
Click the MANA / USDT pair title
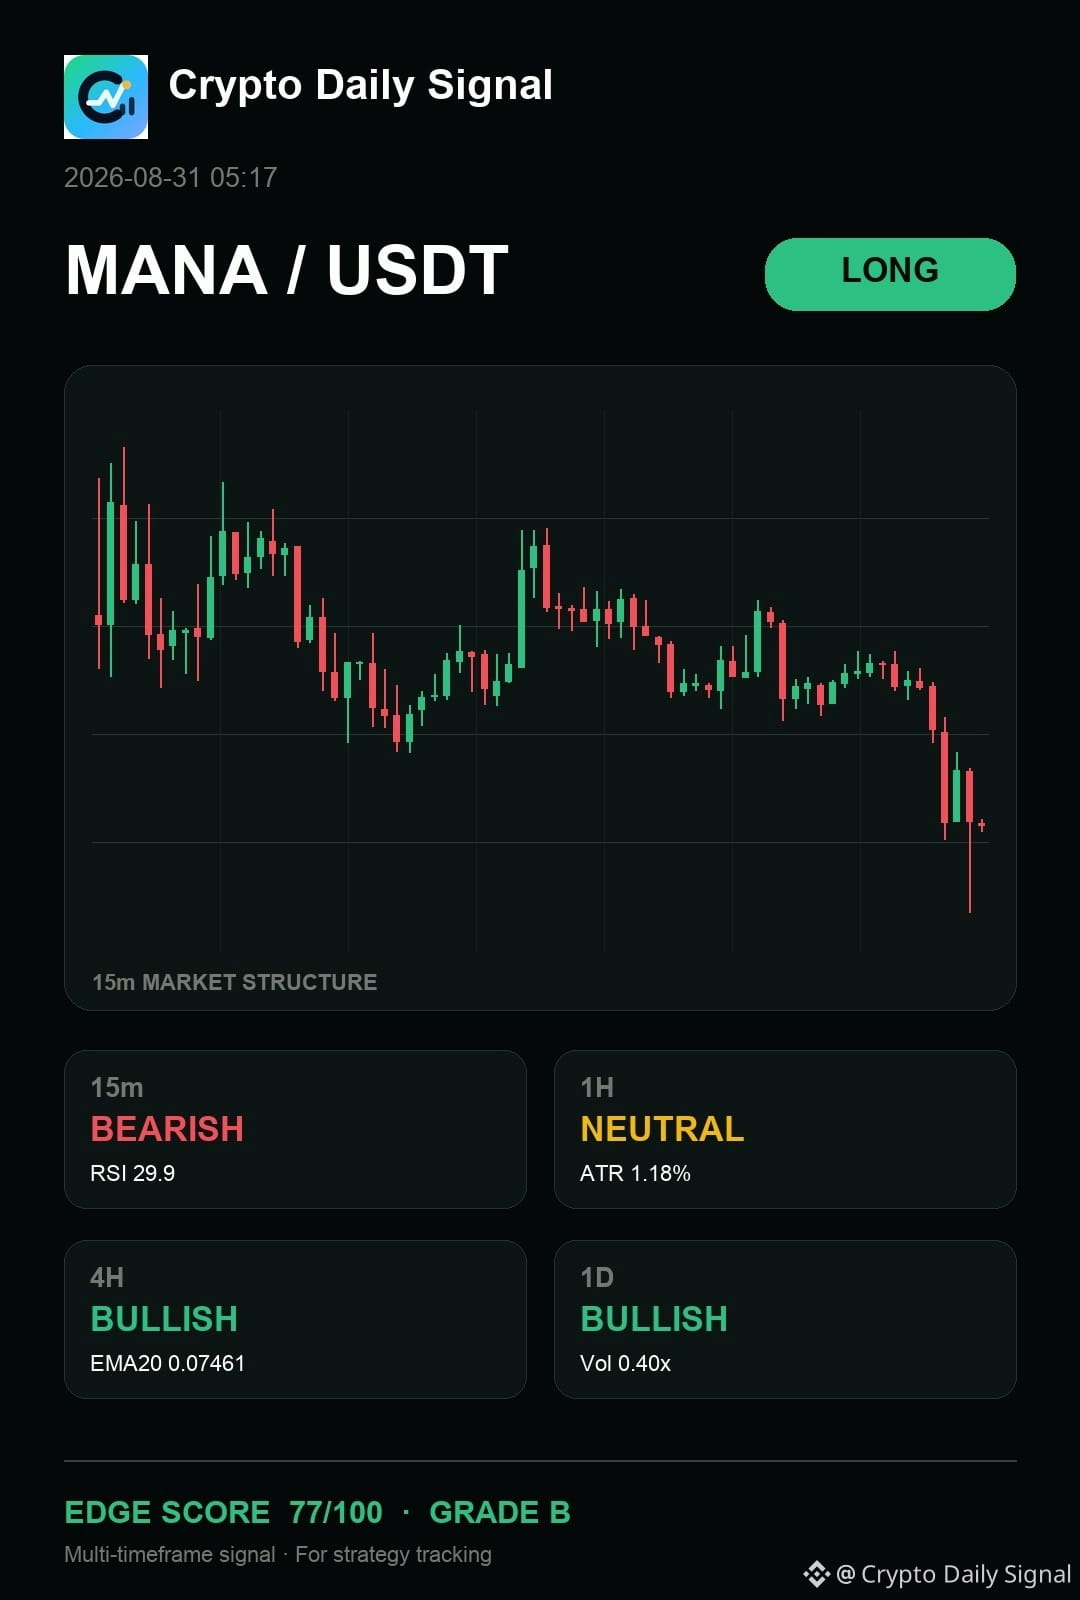[x=287, y=271]
